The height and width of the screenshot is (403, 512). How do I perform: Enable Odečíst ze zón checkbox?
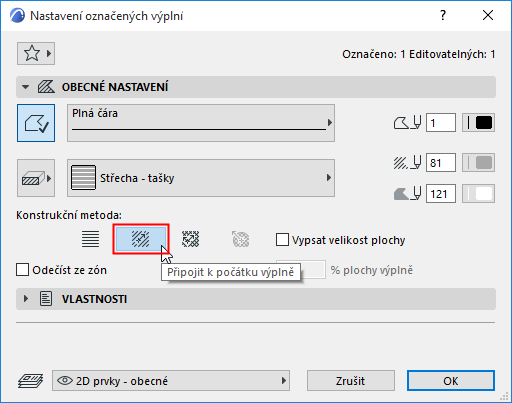pos(22,270)
